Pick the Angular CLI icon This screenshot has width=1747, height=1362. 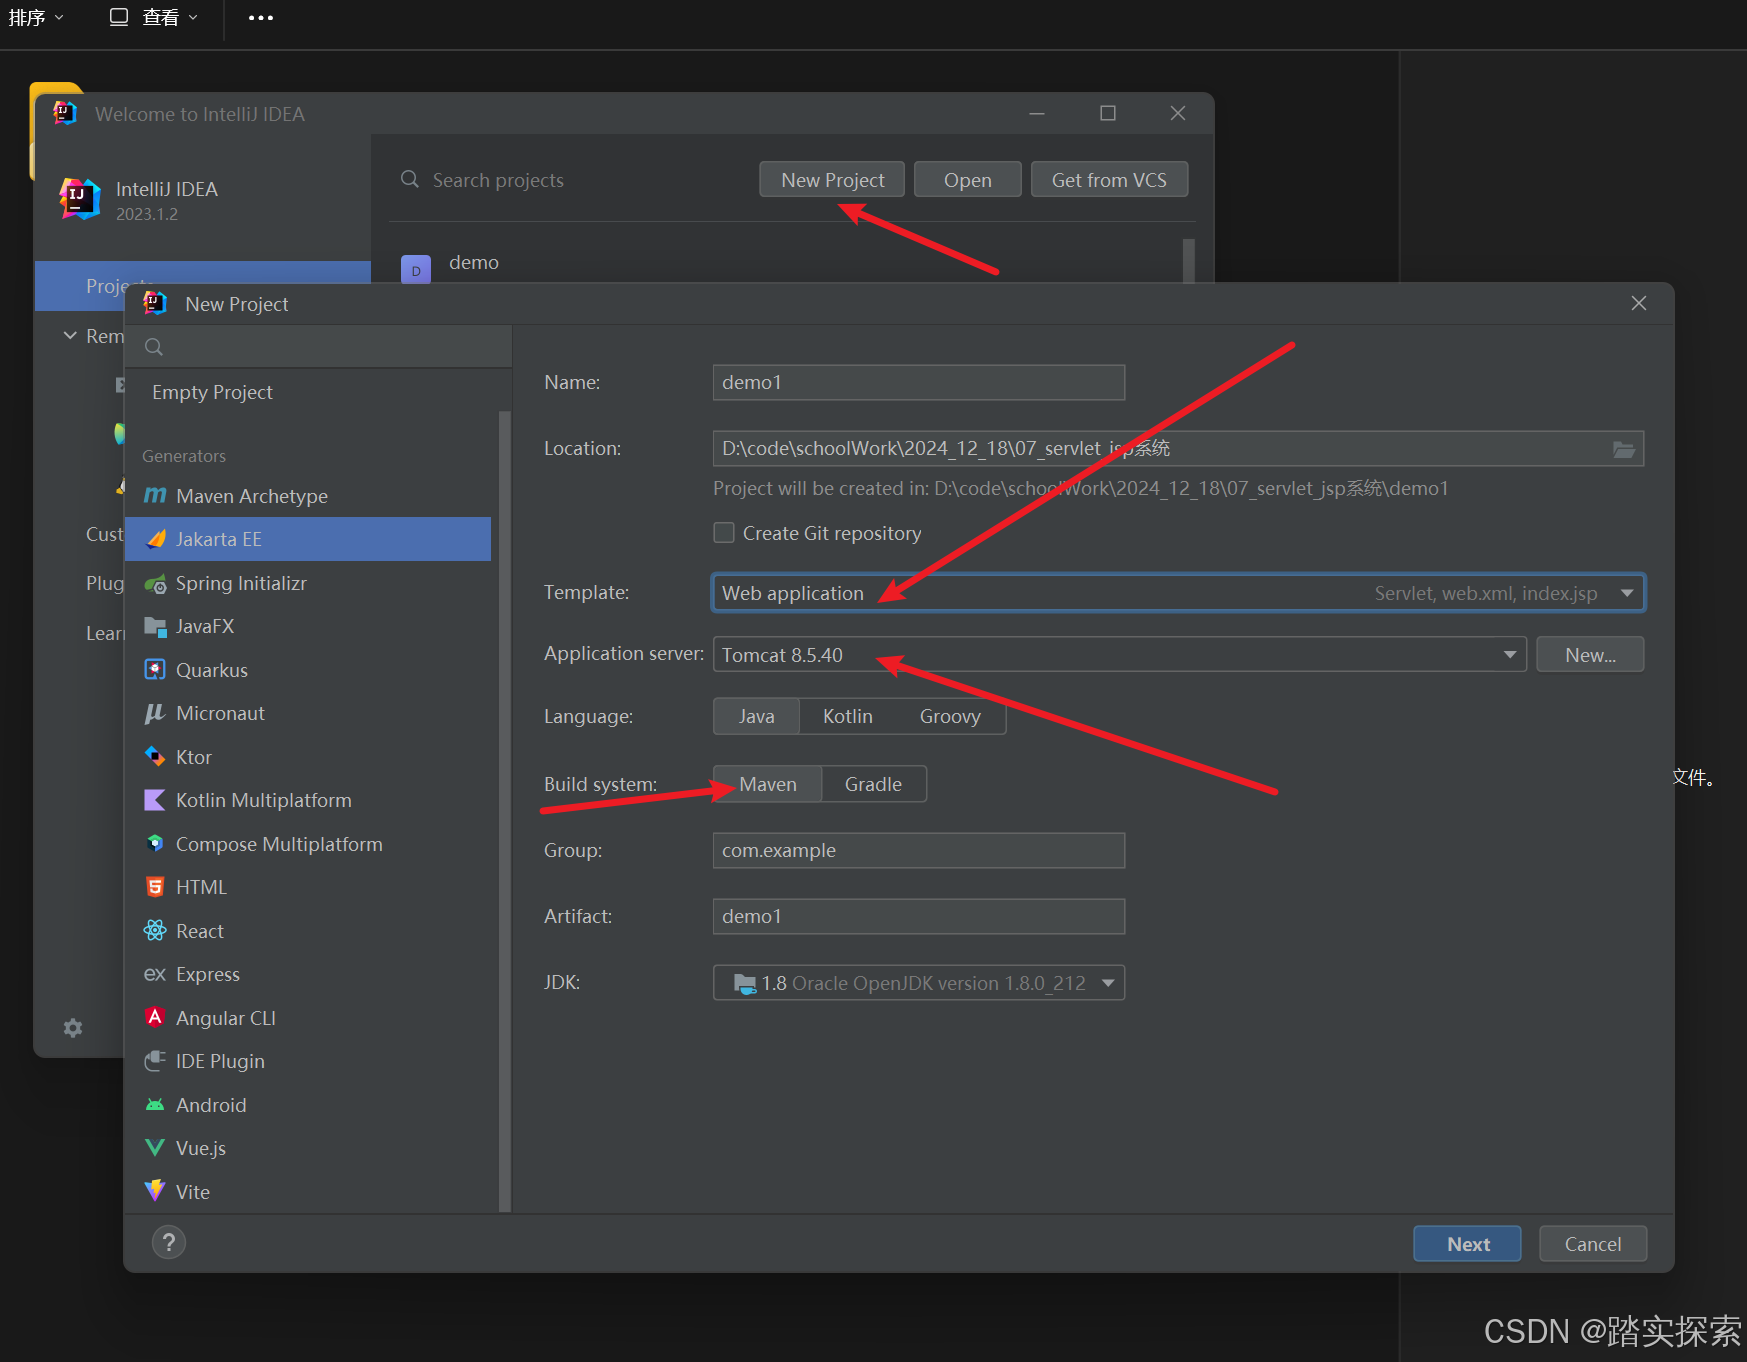155,1018
